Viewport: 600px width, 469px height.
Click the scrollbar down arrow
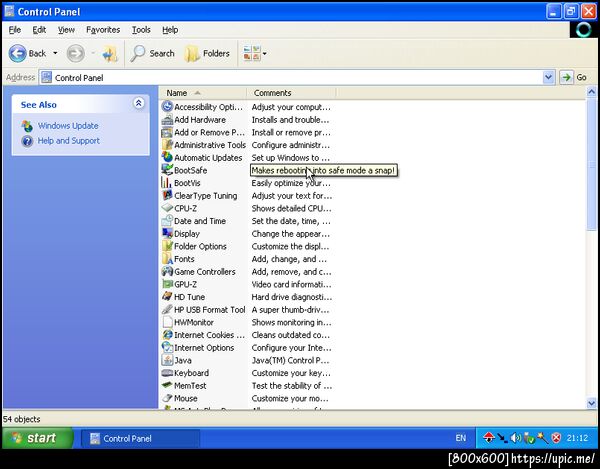coord(591,403)
